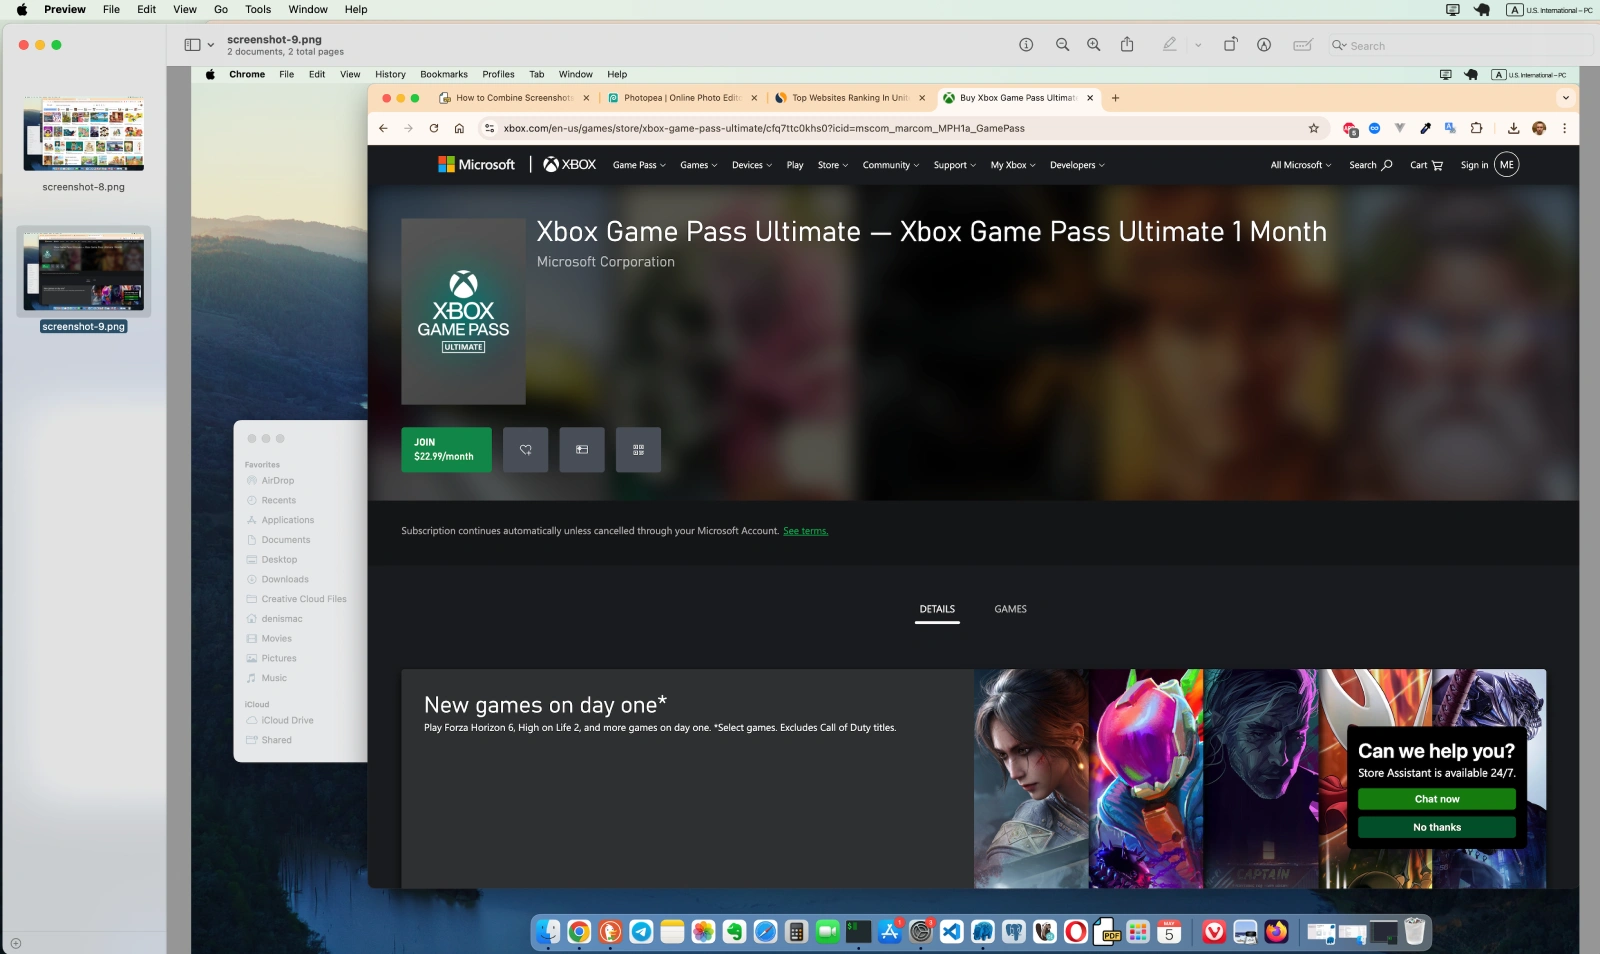Image resolution: width=1600 pixels, height=954 pixels.
Task: Follow the See terms link
Action: coord(805,531)
